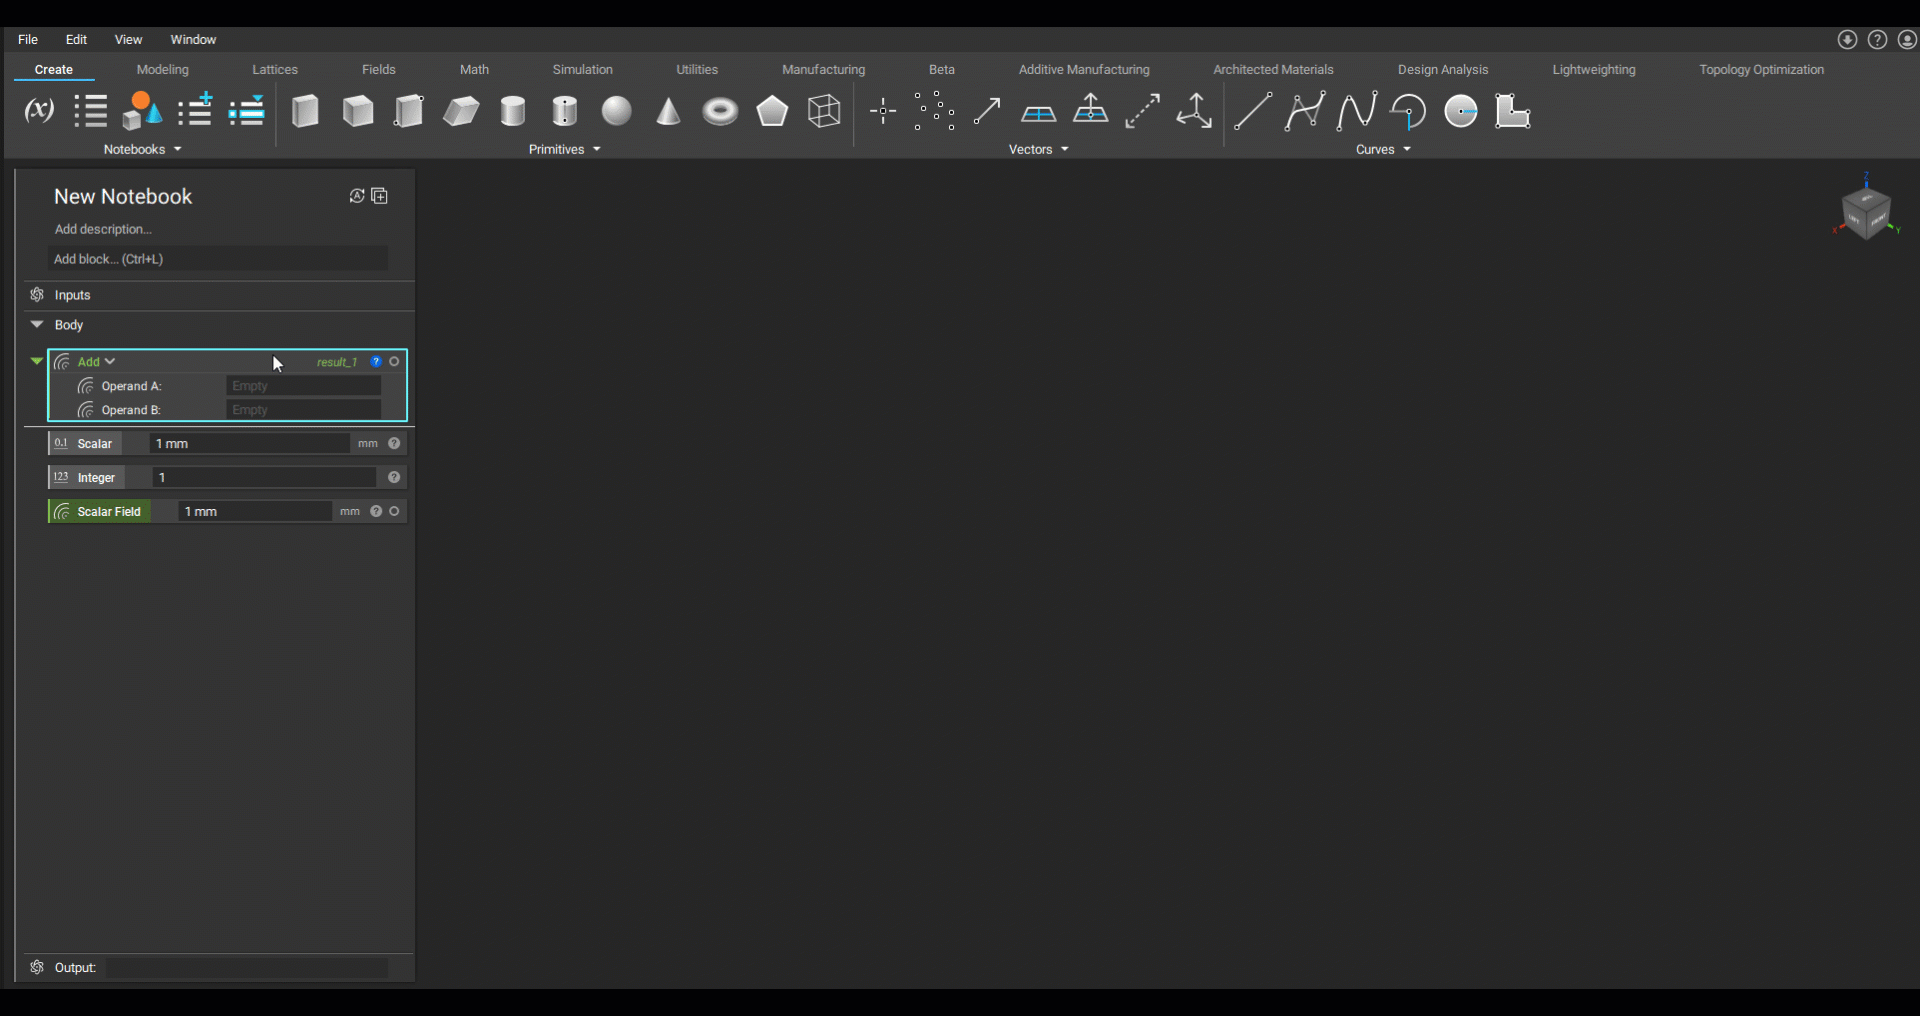
Task: Open the File menu
Action: tap(28, 40)
